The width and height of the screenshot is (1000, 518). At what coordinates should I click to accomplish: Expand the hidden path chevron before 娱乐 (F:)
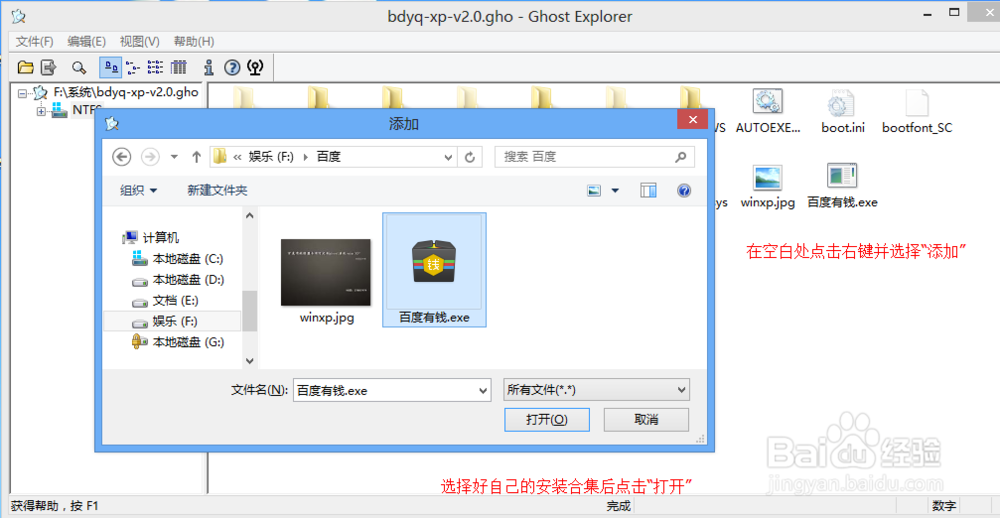tap(237, 157)
